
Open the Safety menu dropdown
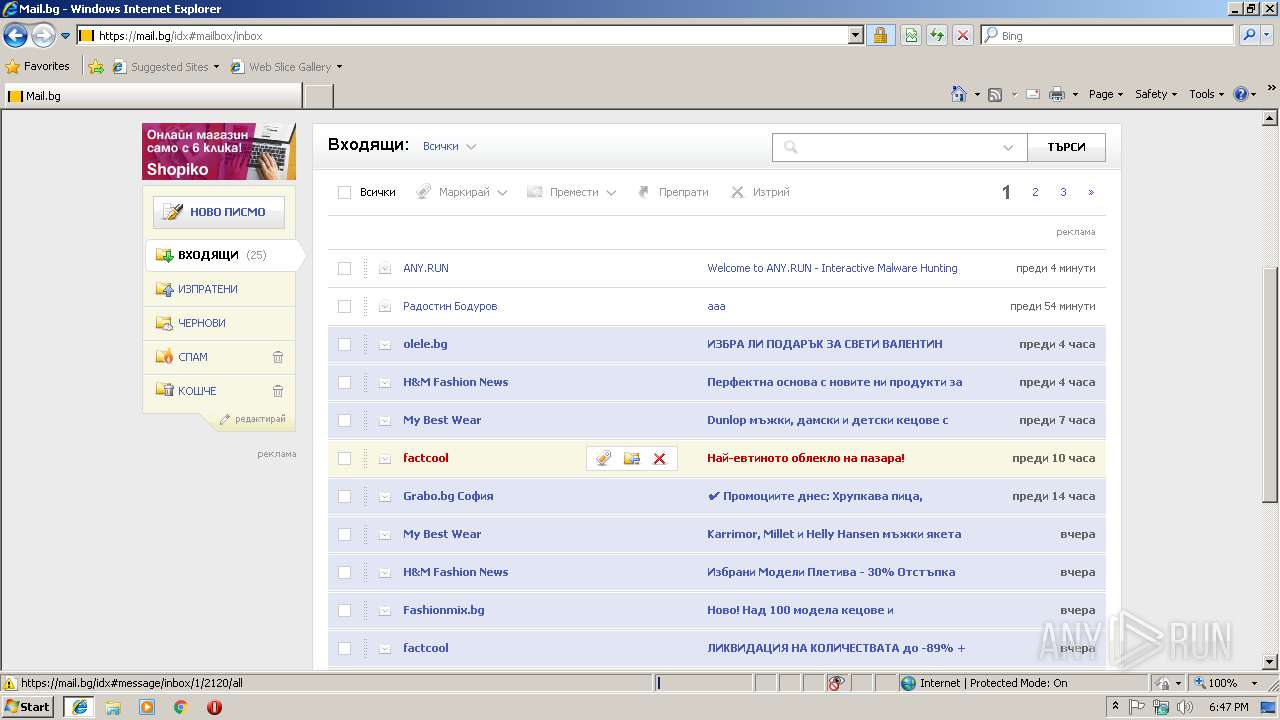point(1156,94)
